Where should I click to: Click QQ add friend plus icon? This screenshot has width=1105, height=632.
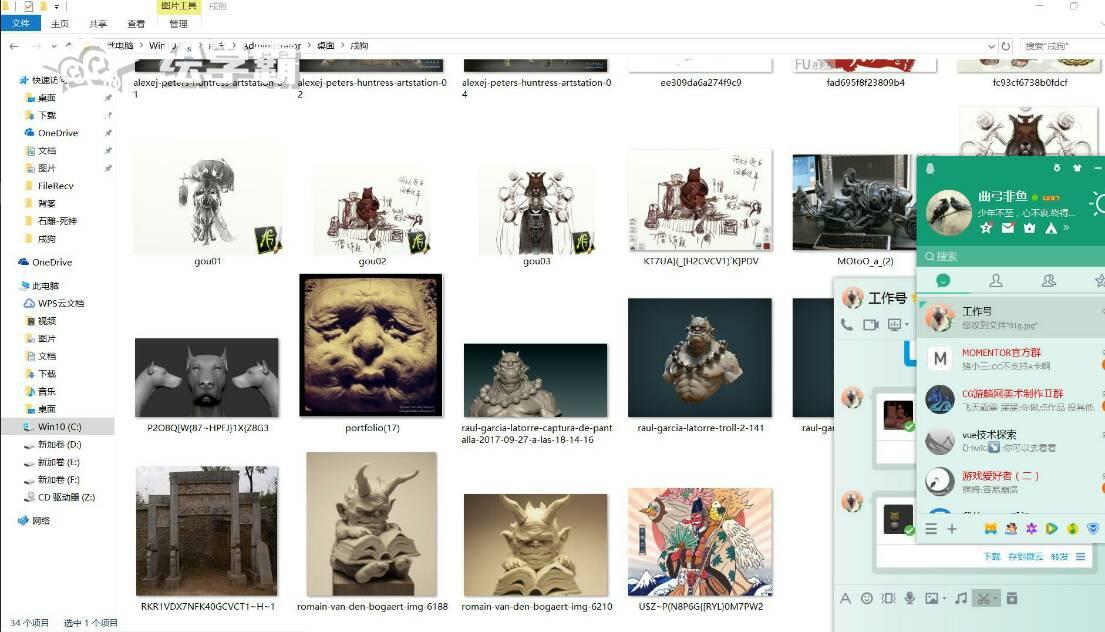[952, 528]
